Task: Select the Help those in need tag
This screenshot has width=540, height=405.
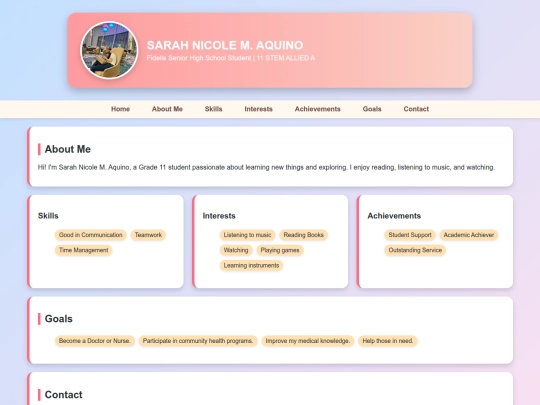Action: click(x=388, y=341)
